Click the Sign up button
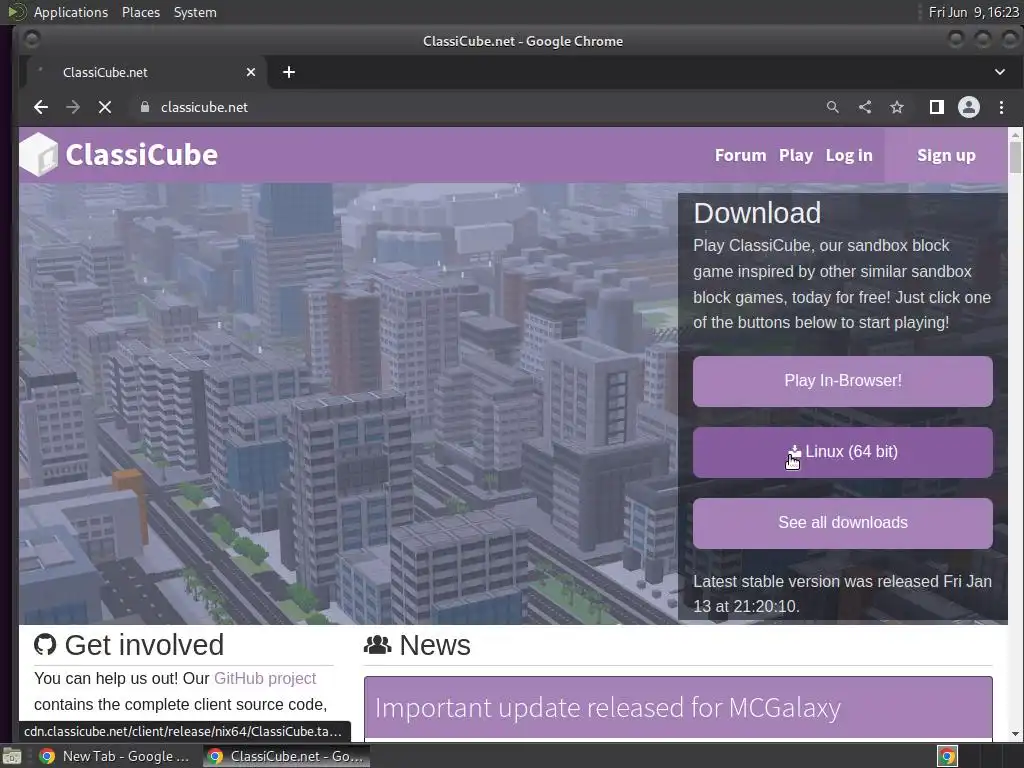 (946, 155)
